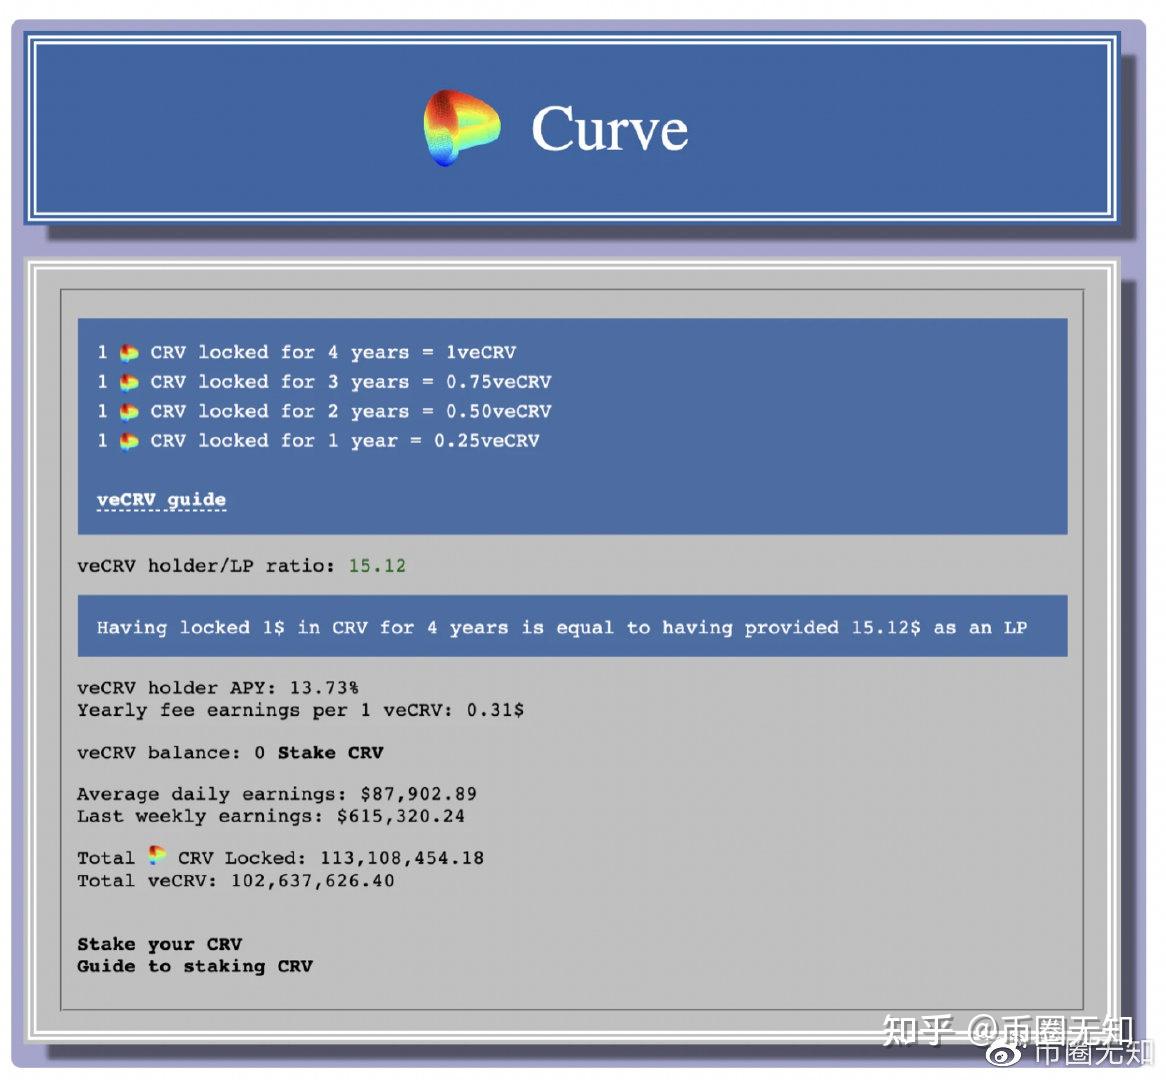This screenshot has height=1080, width=1166.
Task: Click 'Yearly fee earnings per 1 veCRV' line
Action: 300,710
